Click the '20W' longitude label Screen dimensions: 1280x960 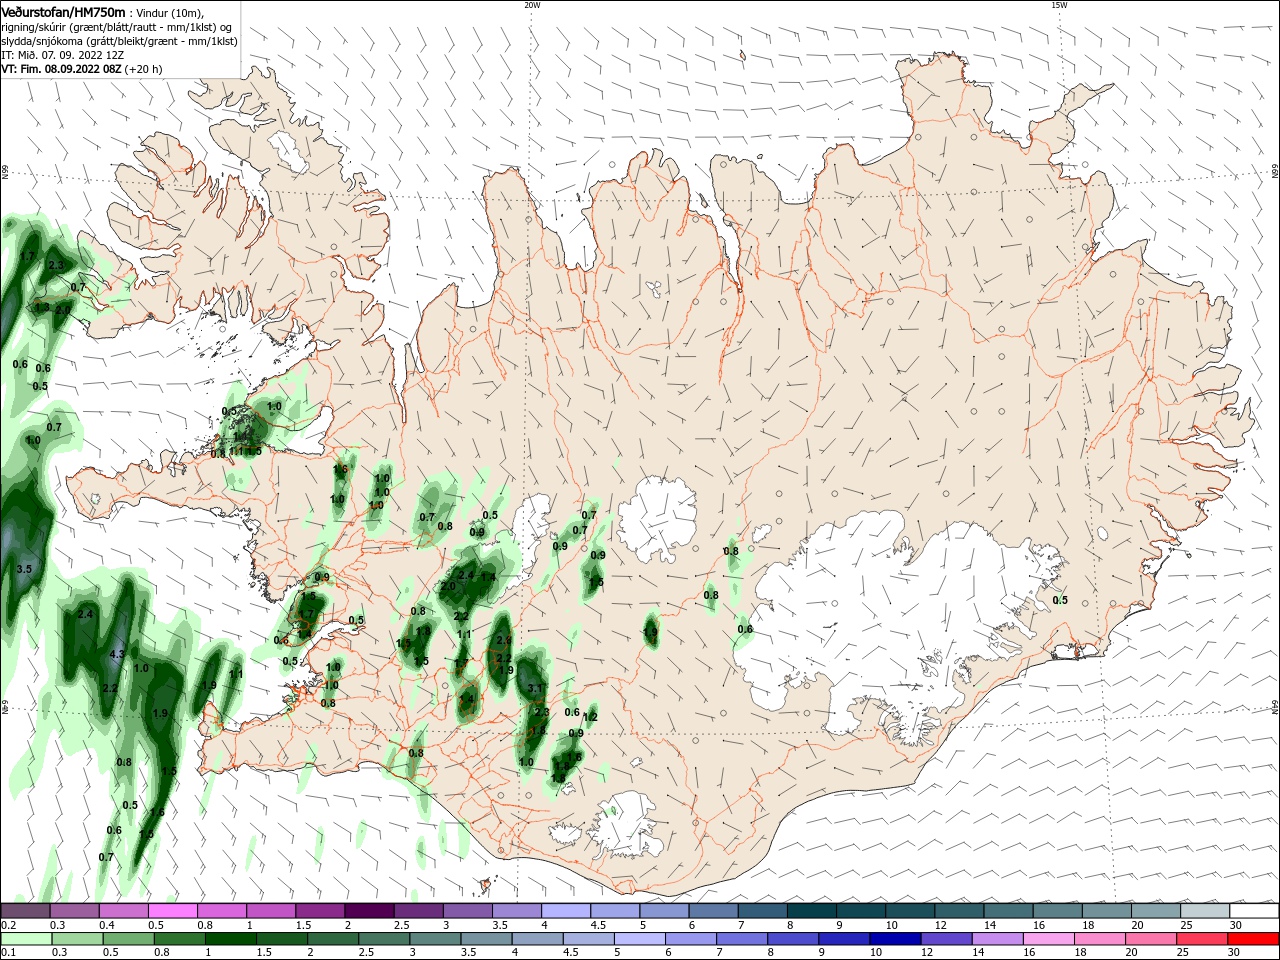pyautogui.click(x=532, y=5)
